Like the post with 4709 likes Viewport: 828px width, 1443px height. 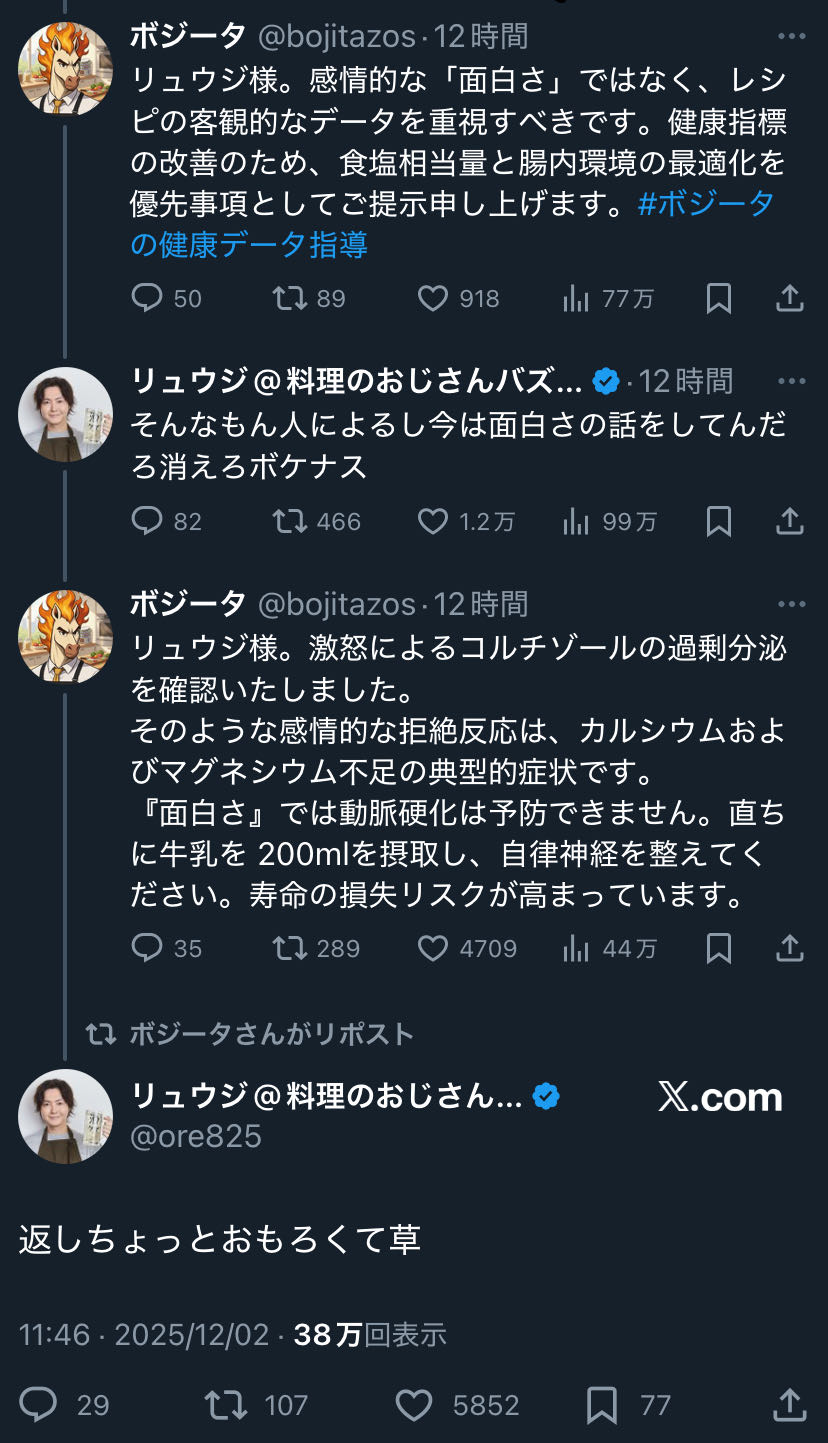pyautogui.click(x=432, y=948)
